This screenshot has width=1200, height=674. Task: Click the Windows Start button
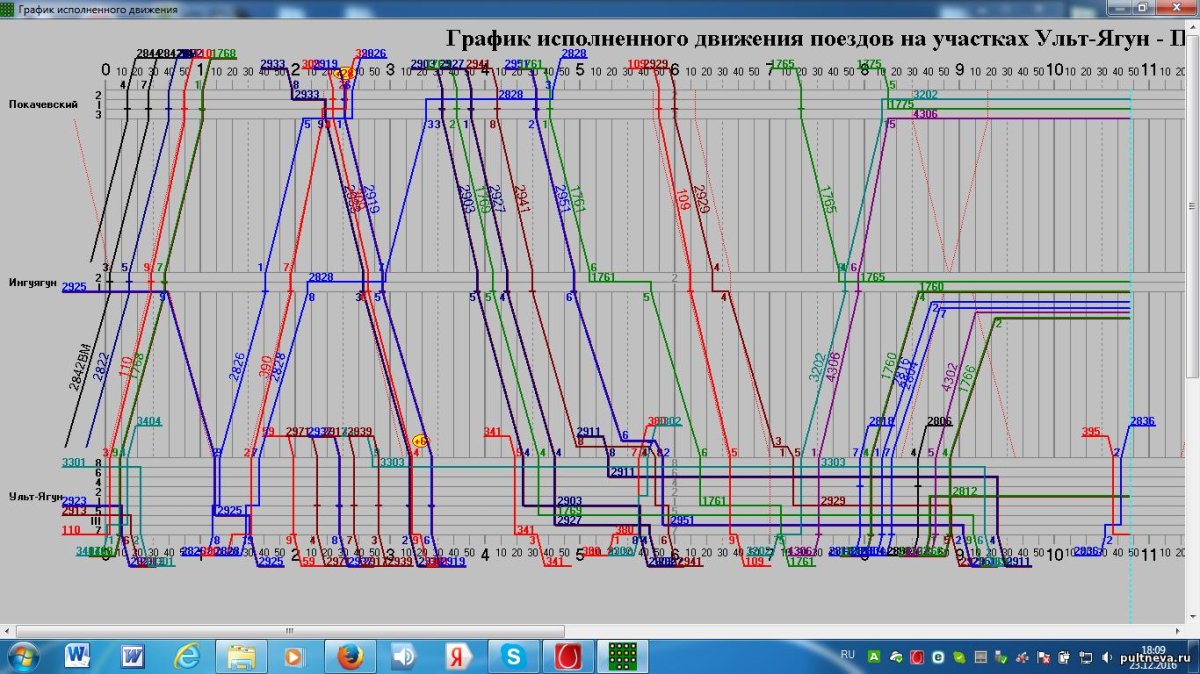[22, 656]
